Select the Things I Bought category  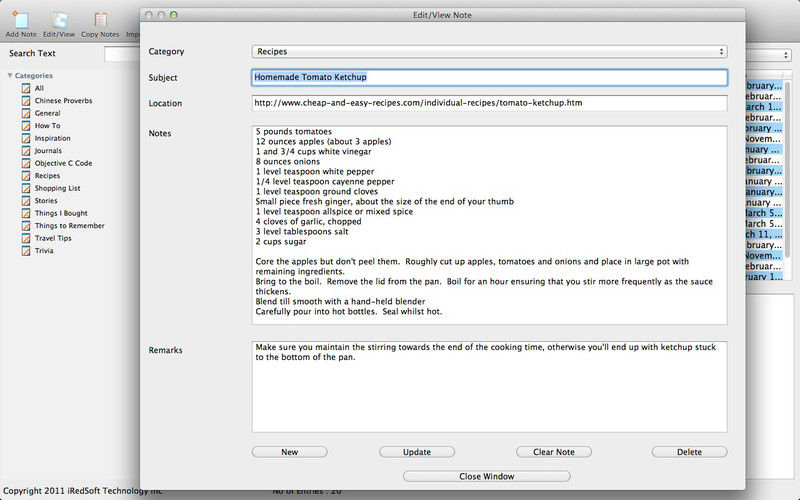(x=61, y=213)
